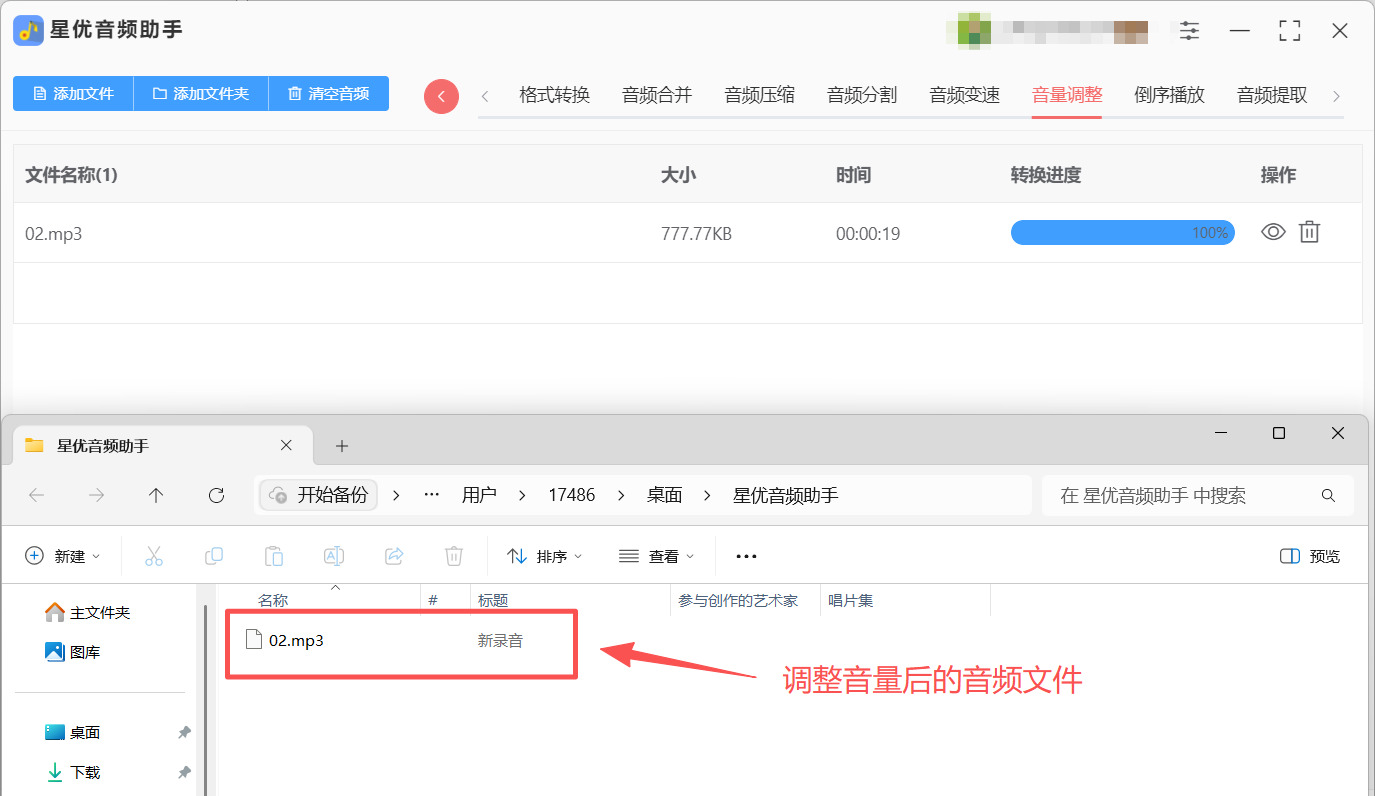Image resolution: width=1375 pixels, height=796 pixels.
Task: Open the 新建 dropdown
Action: 63,556
